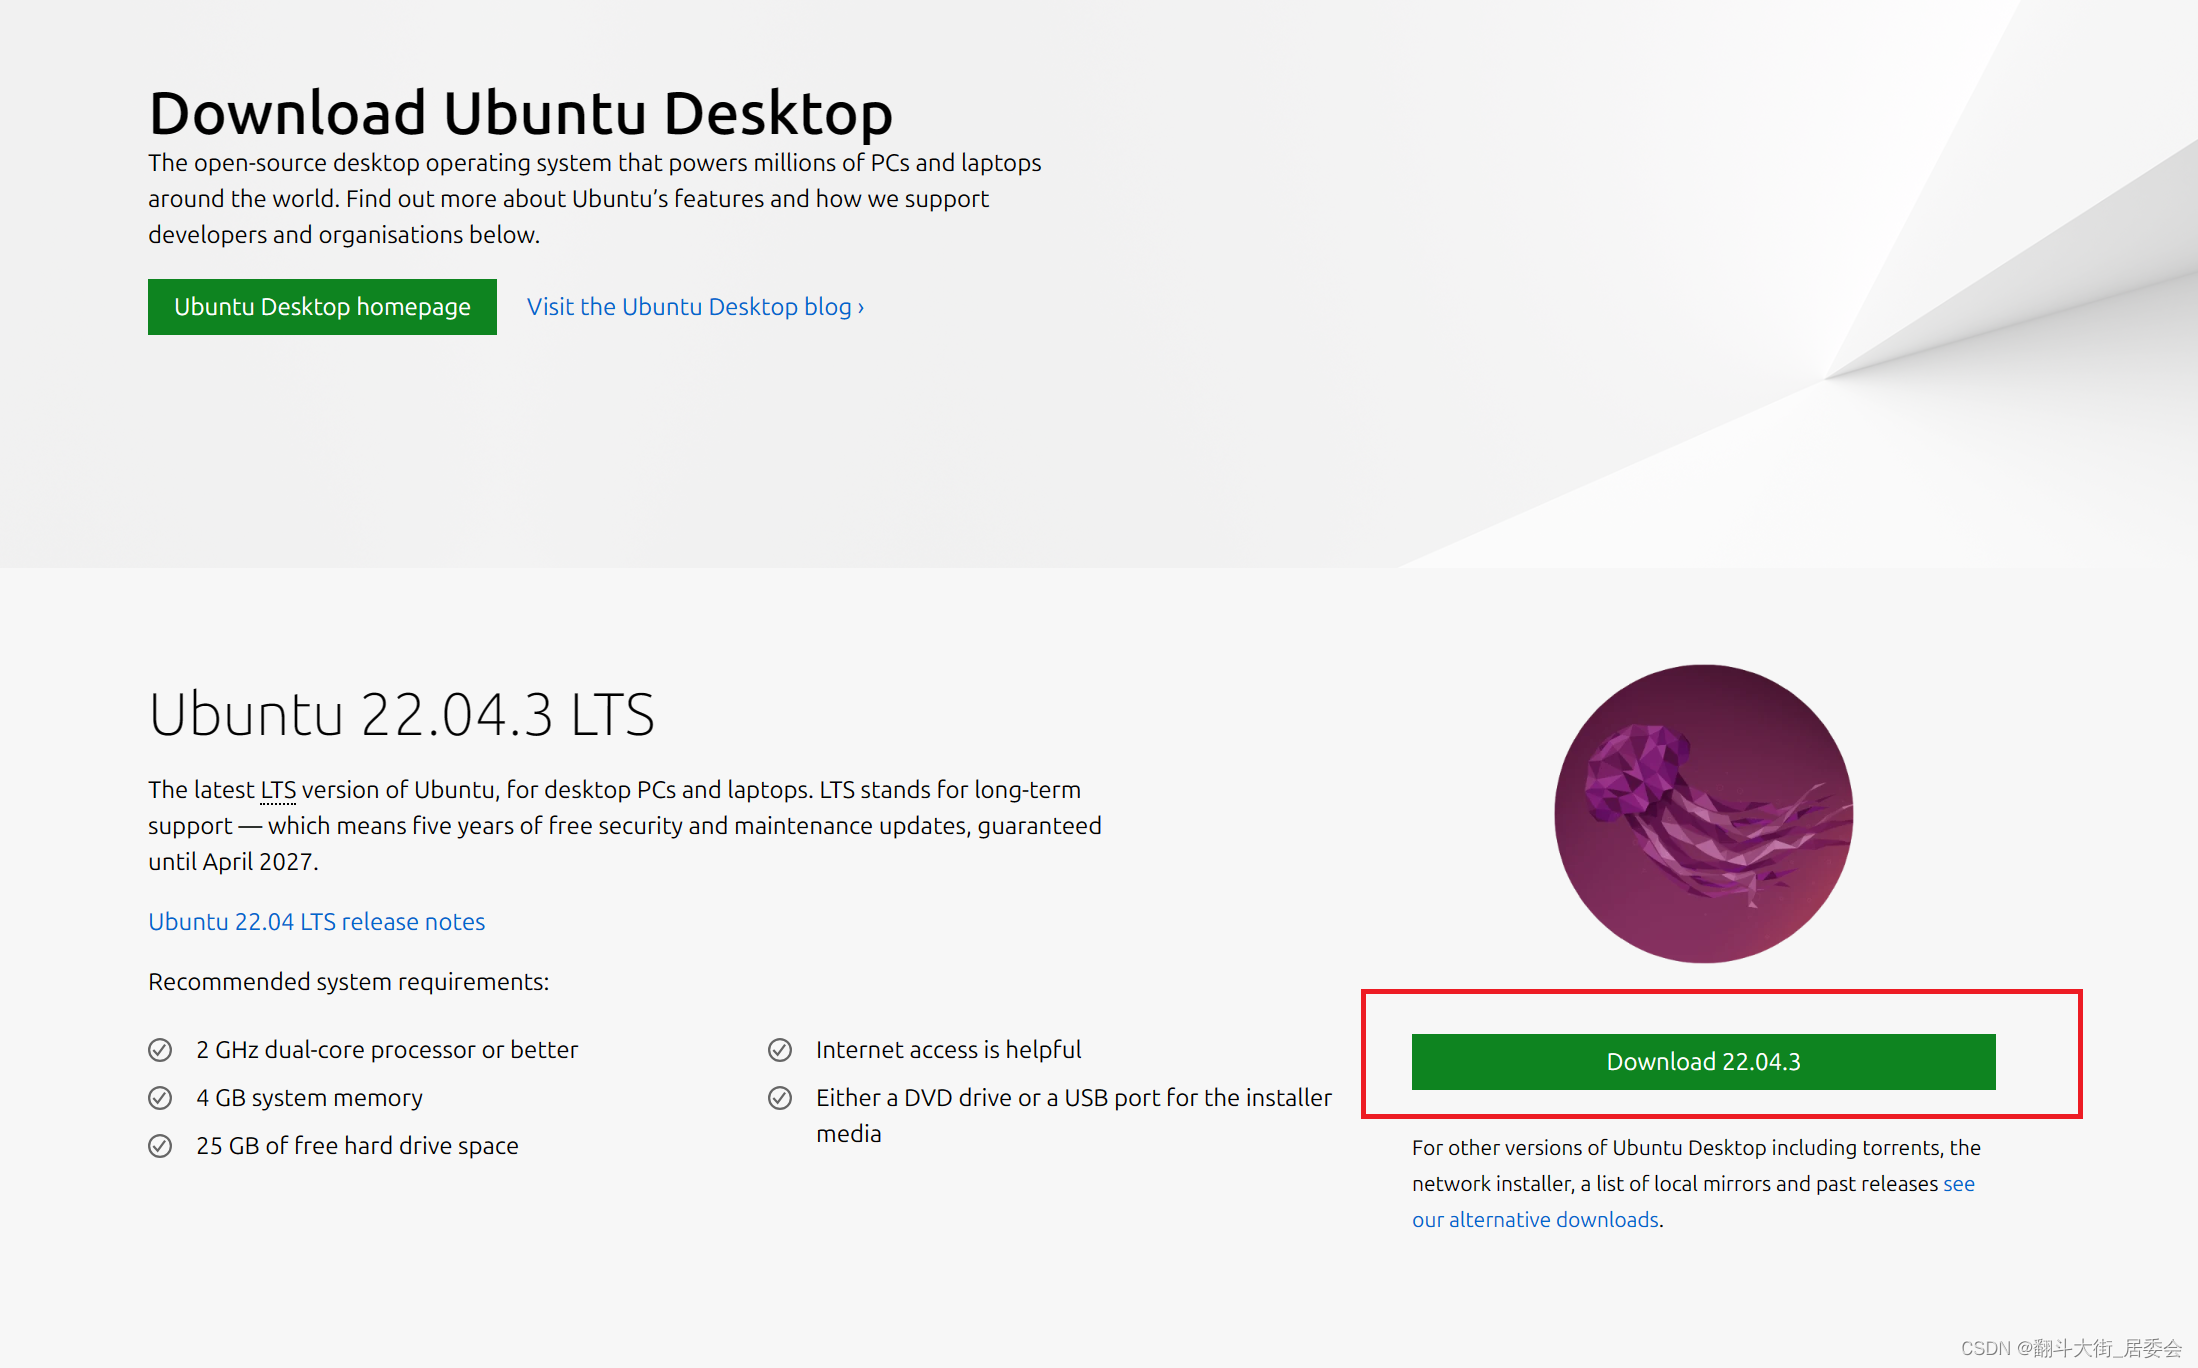Click the underlined LTS abbreviation
Image resolution: width=2198 pixels, height=1368 pixels.
click(x=278, y=790)
